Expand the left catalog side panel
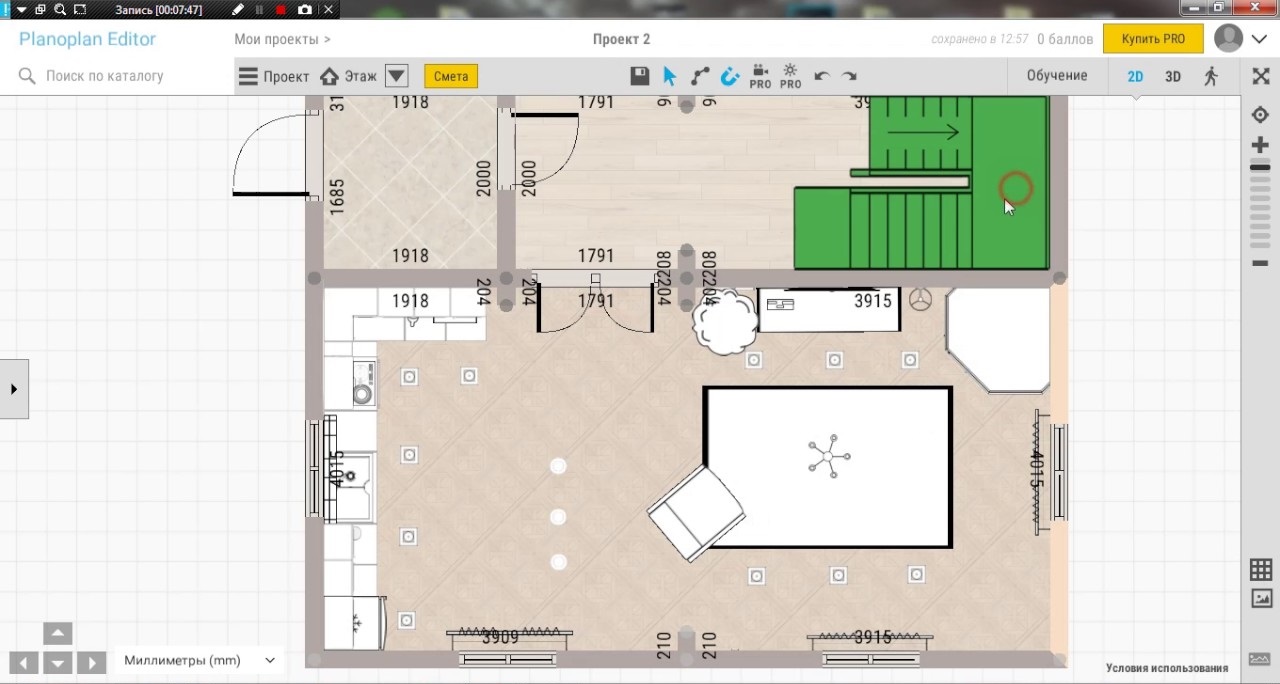This screenshot has height=684, width=1280. point(14,389)
